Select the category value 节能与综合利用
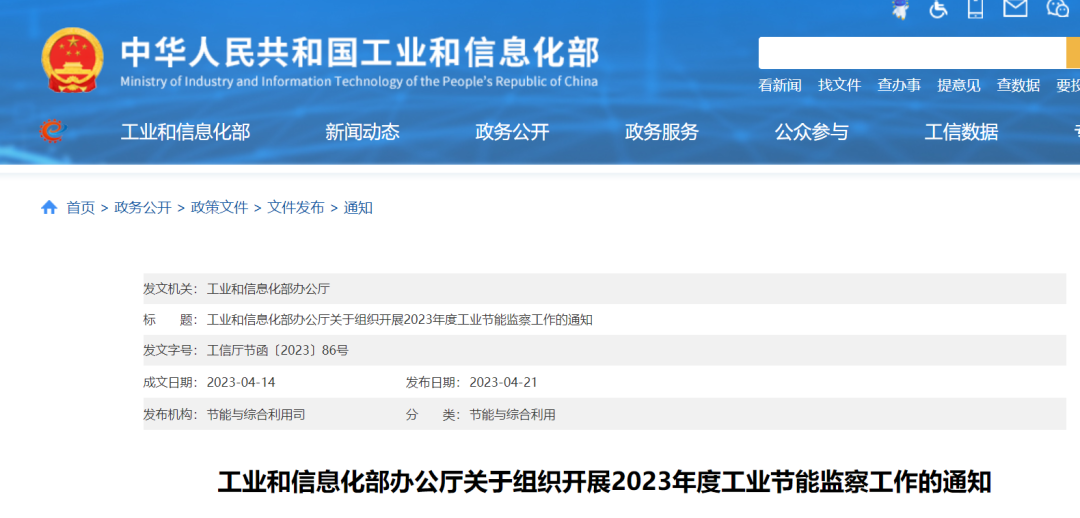 [x=512, y=415]
